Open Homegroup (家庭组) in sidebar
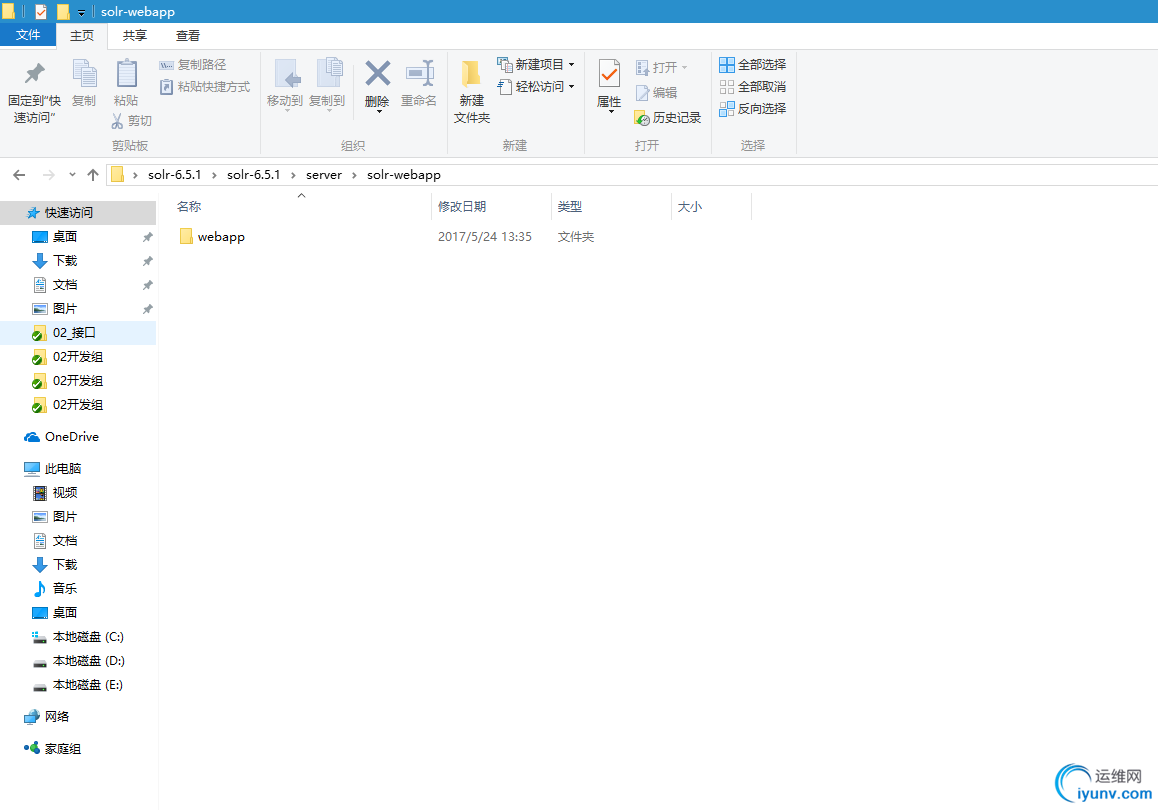The height and width of the screenshot is (810, 1158). click(x=53, y=749)
